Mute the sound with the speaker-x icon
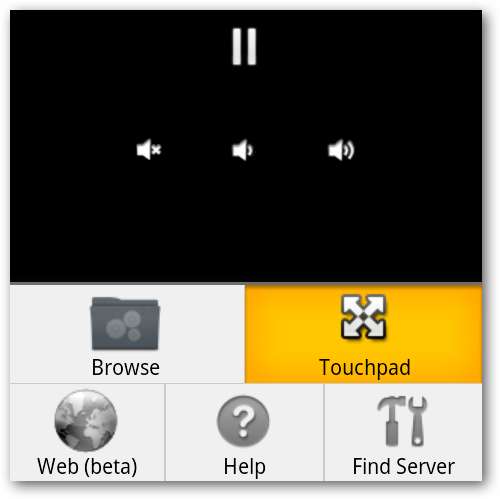500x499 pixels. click(149, 150)
